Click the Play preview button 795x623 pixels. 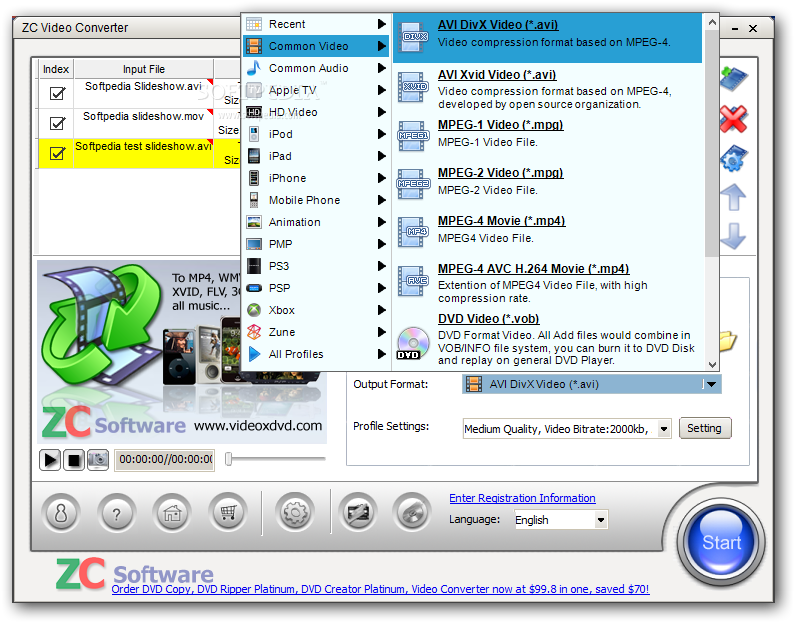click(x=50, y=460)
